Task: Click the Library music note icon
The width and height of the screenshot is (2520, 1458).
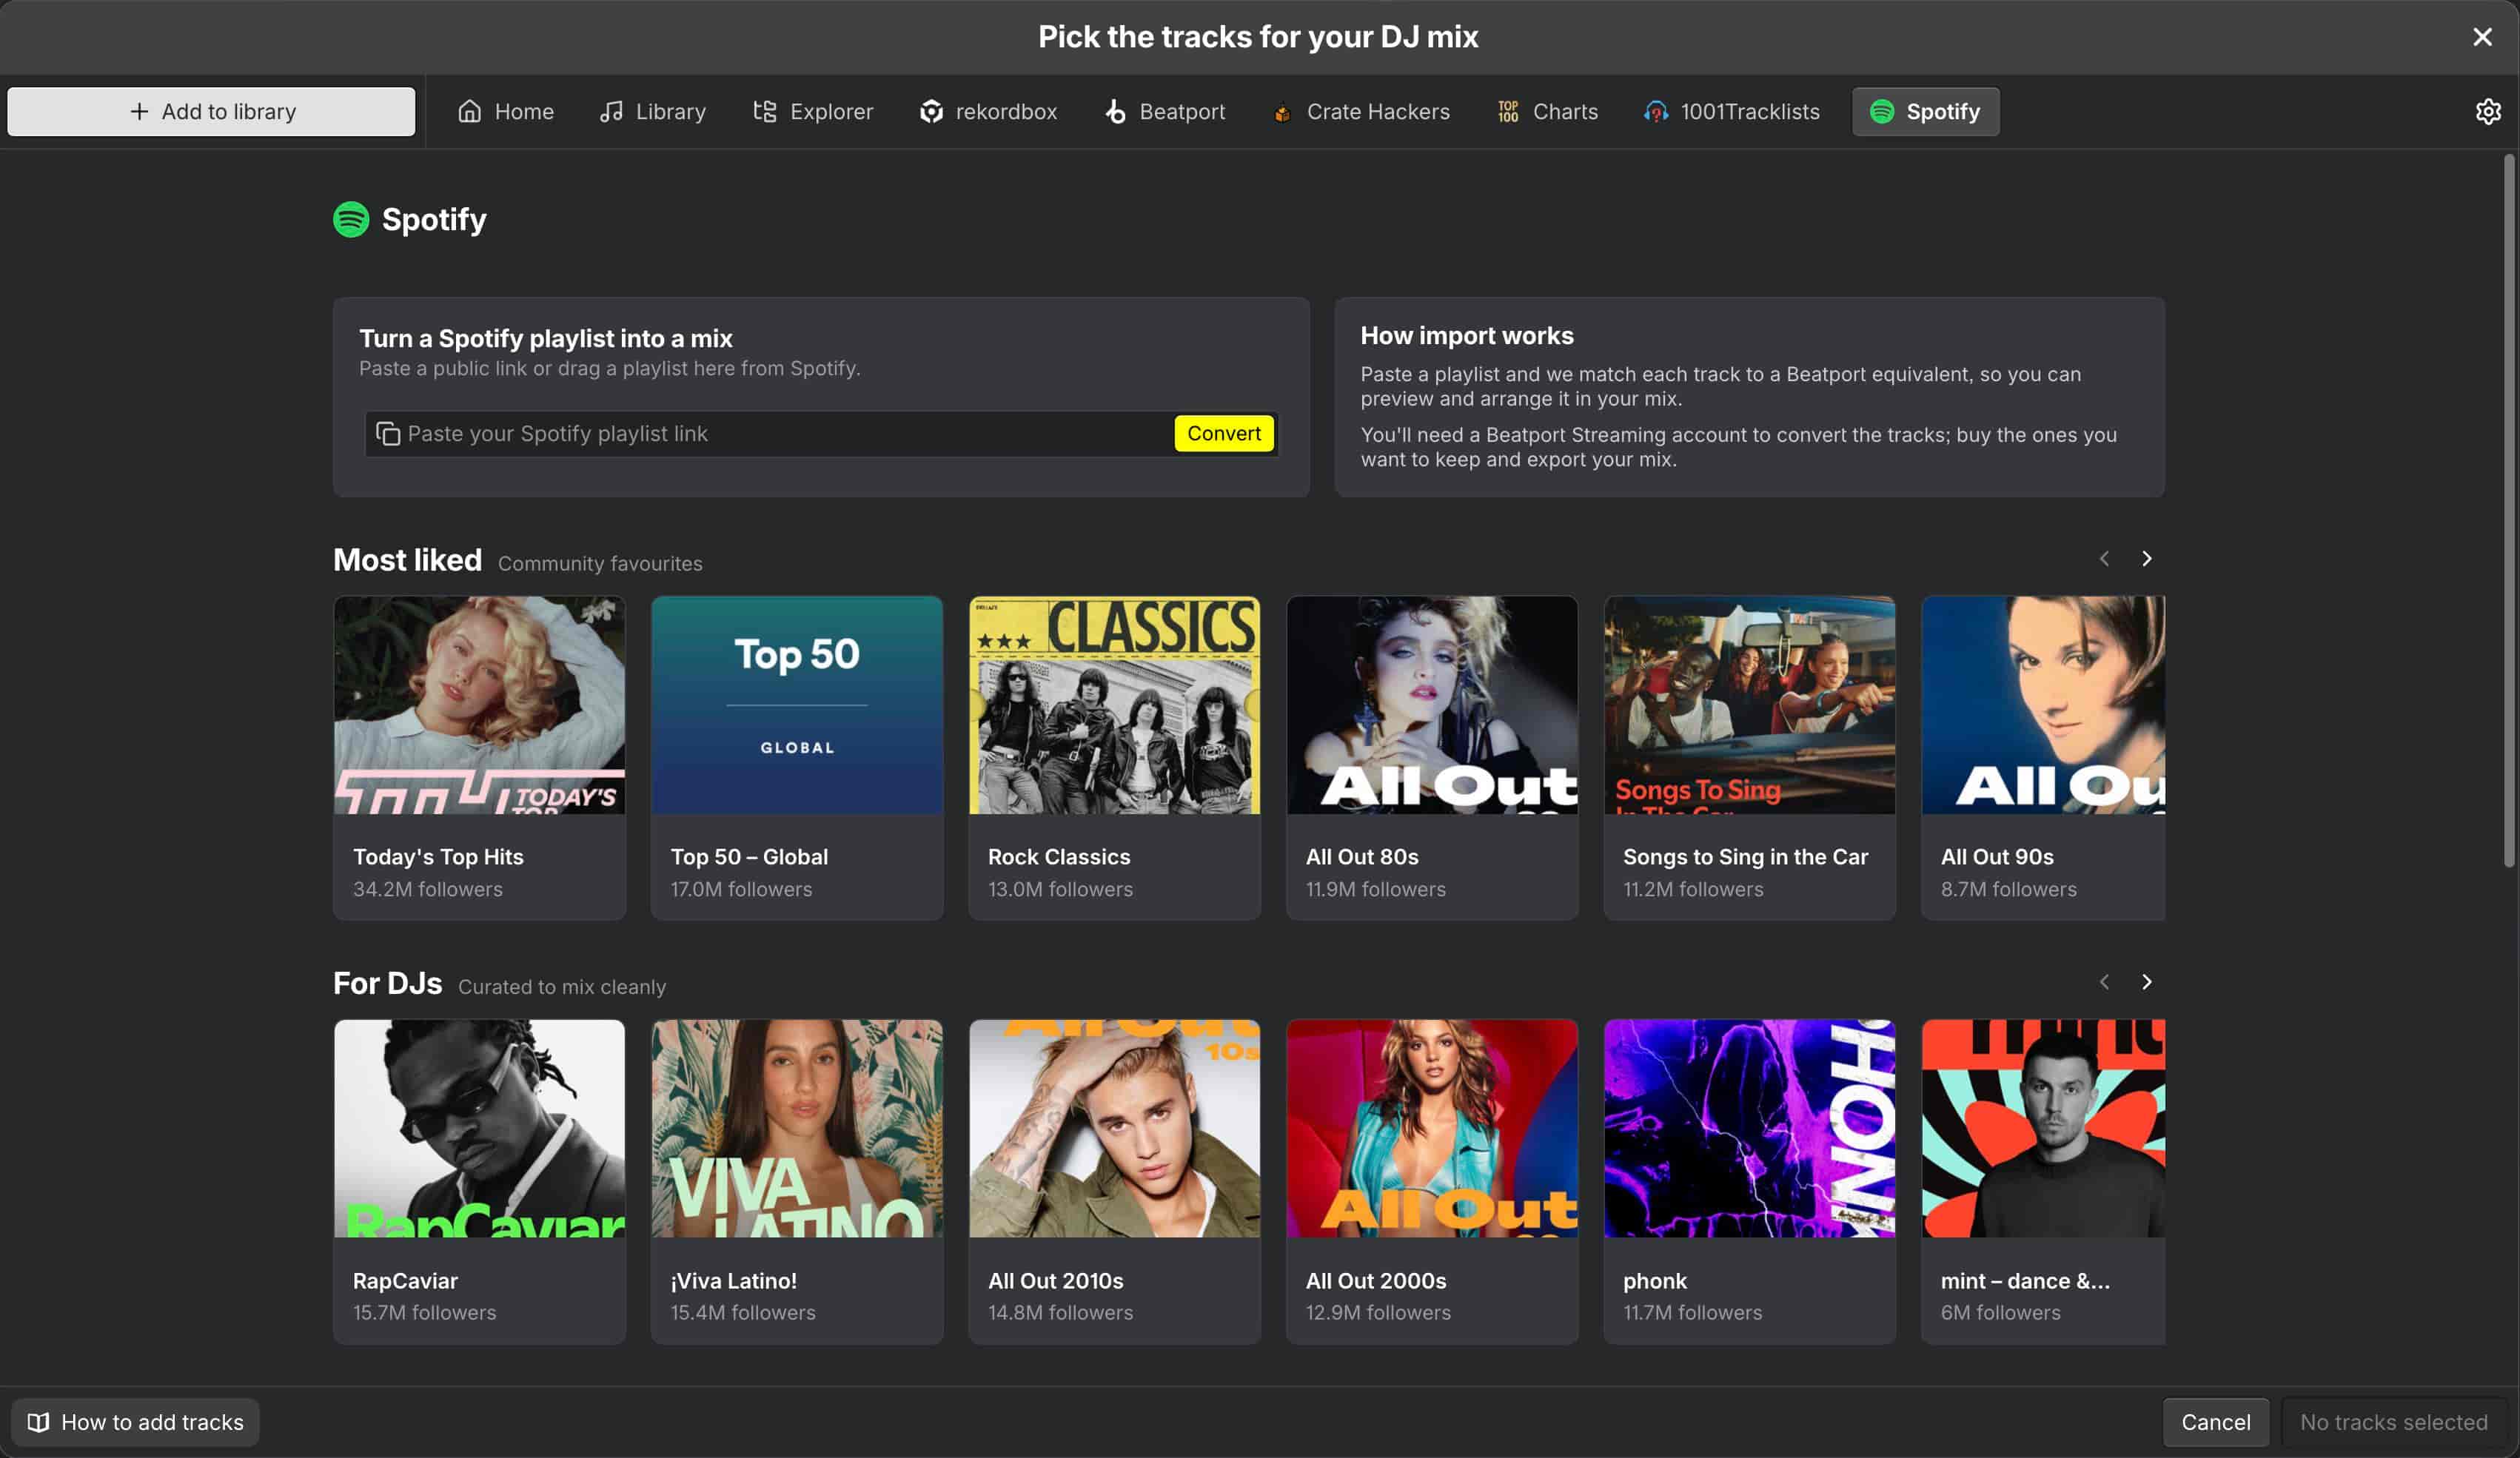Action: pyautogui.click(x=611, y=111)
